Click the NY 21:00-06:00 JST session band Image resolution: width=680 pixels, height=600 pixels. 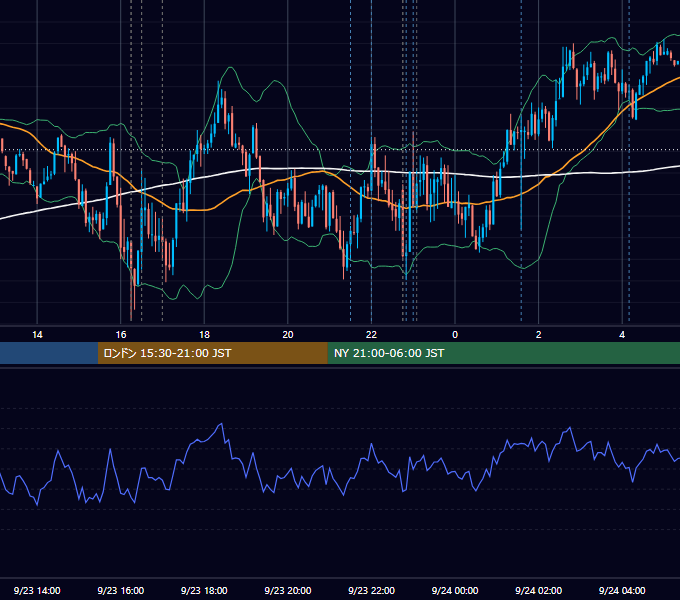click(503, 353)
